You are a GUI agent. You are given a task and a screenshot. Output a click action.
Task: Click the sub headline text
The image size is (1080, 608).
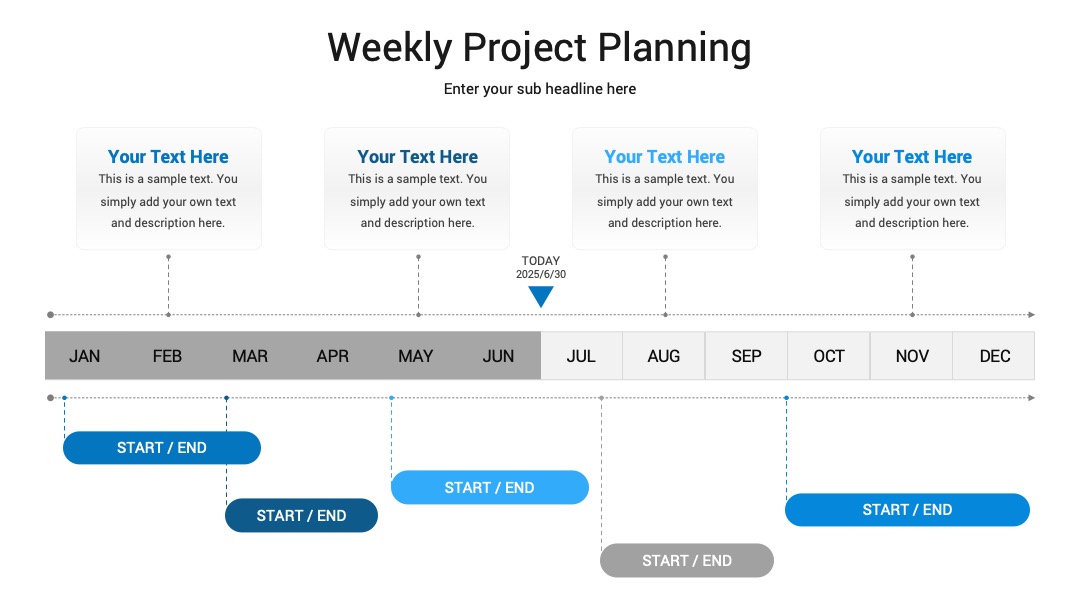tap(539, 89)
